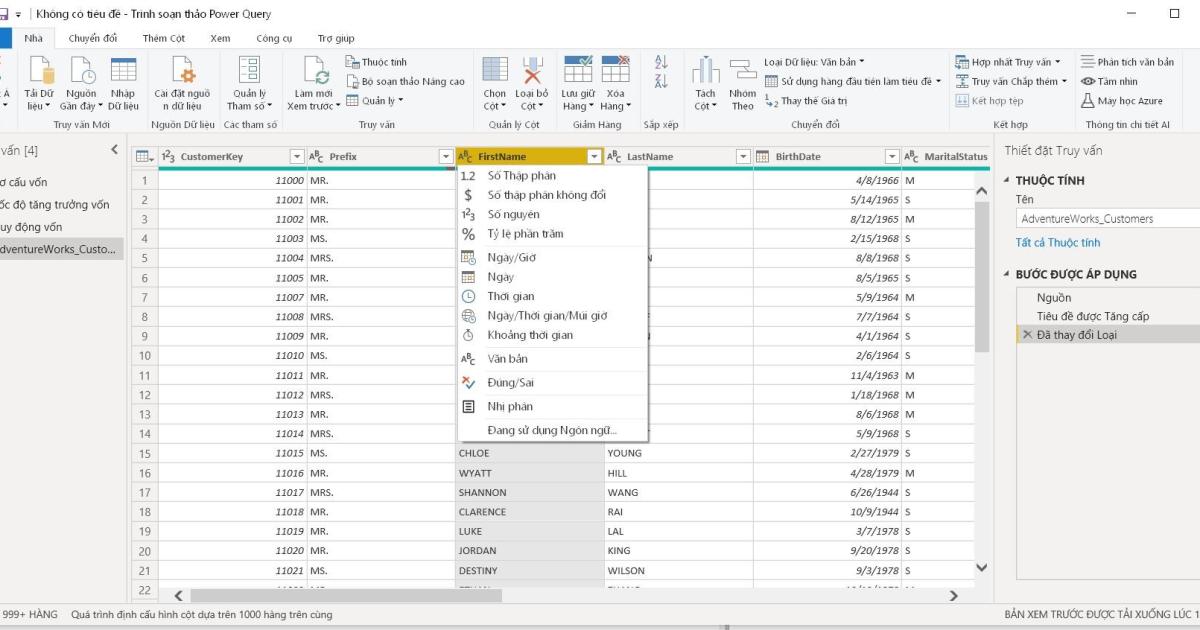This screenshot has height=630, width=1200.
Task: Open Cài đặt nguồn dữ liệu icon
Action: click(182, 72)
